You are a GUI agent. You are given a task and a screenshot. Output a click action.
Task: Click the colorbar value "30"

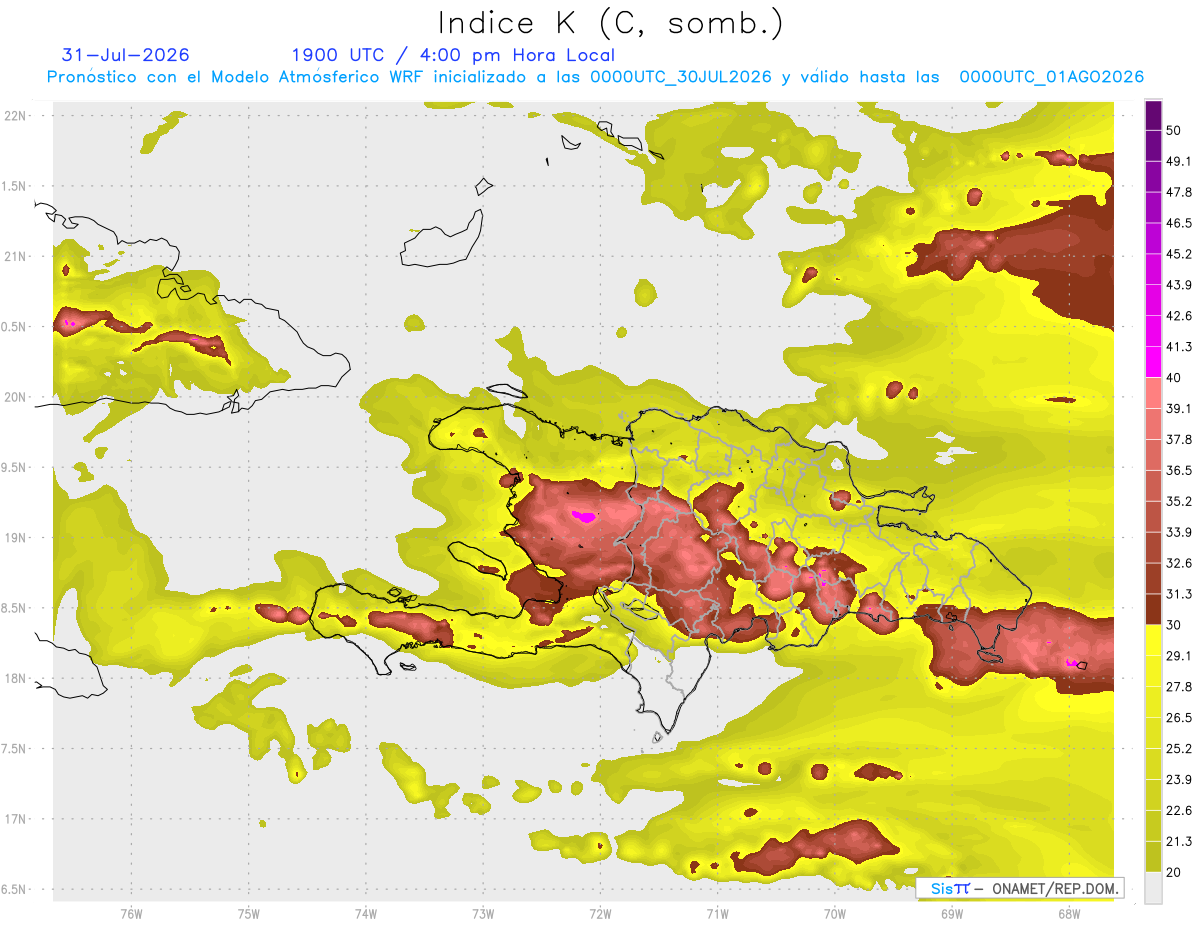[1174, 625]
